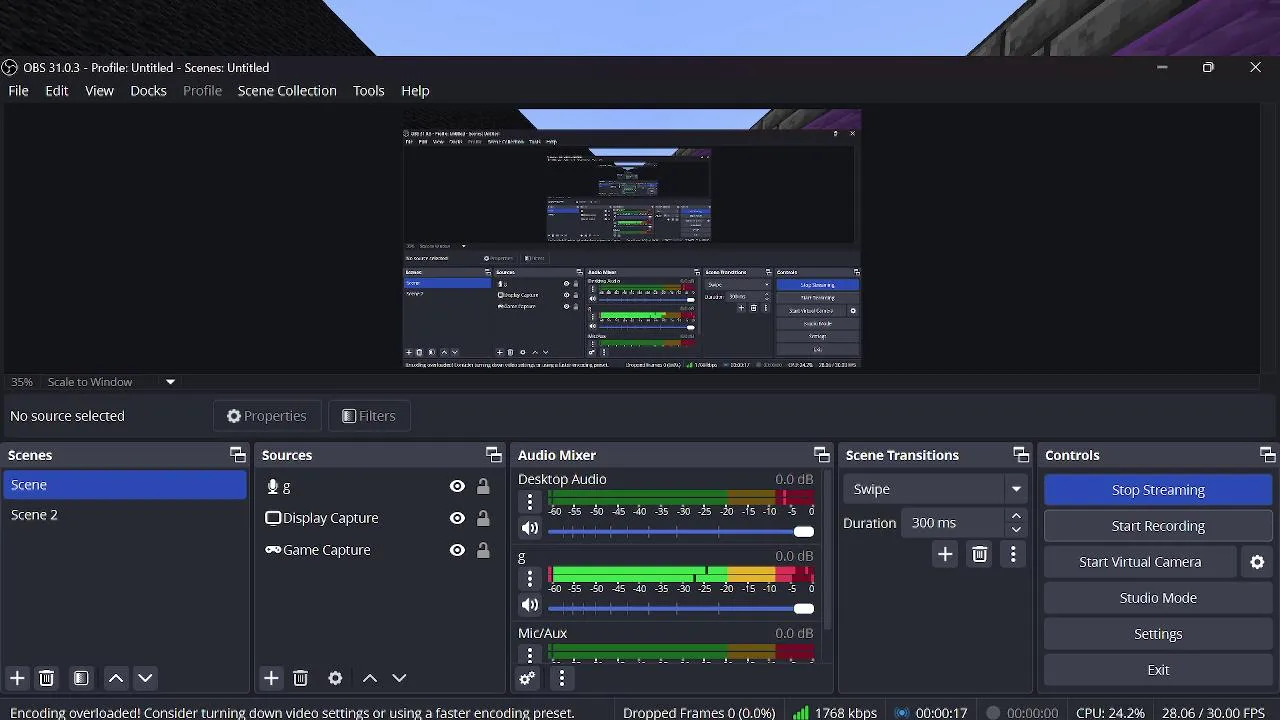Open the Tools menu
The width and height of the screenshot is (1280, 720).
(368, 90)
